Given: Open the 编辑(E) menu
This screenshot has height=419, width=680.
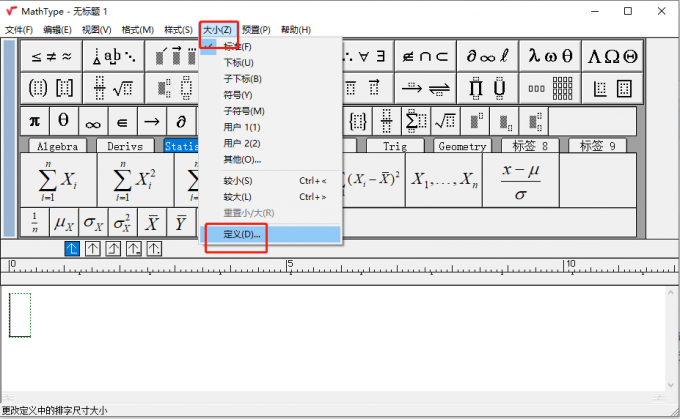Looking at the screenshot, I should 57,30.
